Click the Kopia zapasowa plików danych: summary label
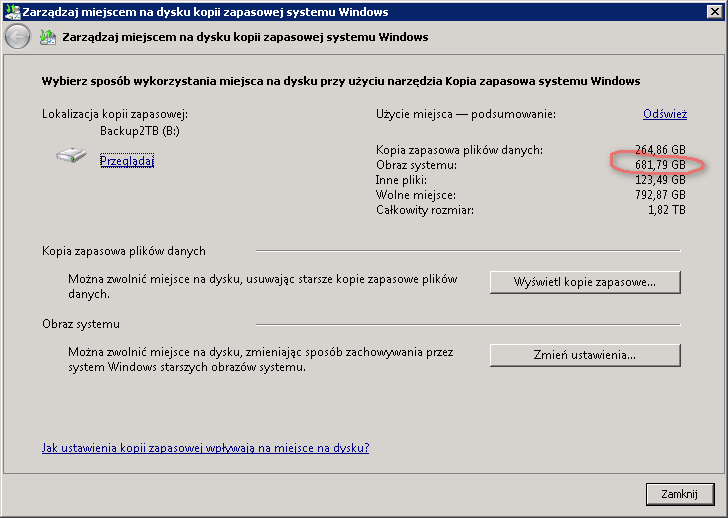 coord(459,150)
